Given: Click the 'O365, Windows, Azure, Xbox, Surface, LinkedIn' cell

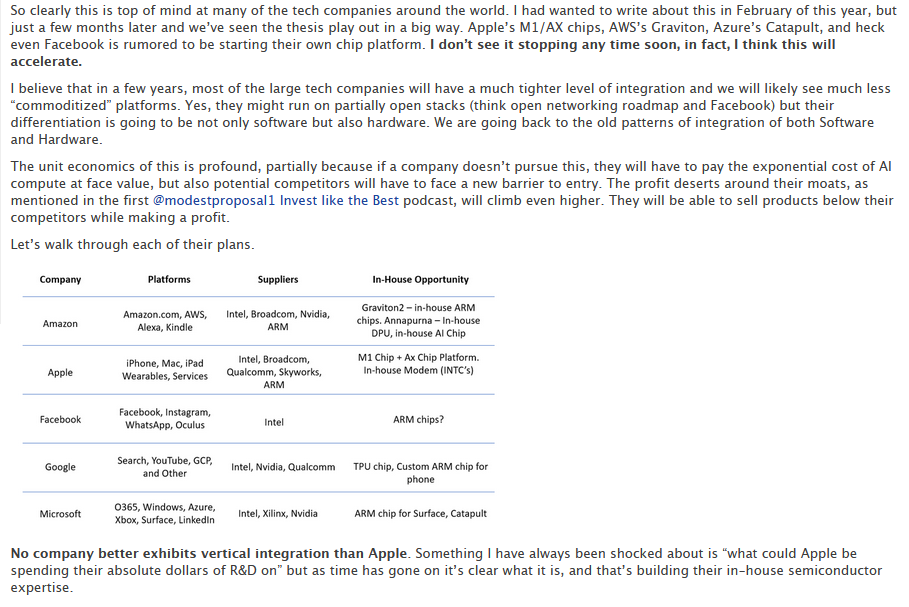Looking at the screenshot, I should (x=165, y=513).
